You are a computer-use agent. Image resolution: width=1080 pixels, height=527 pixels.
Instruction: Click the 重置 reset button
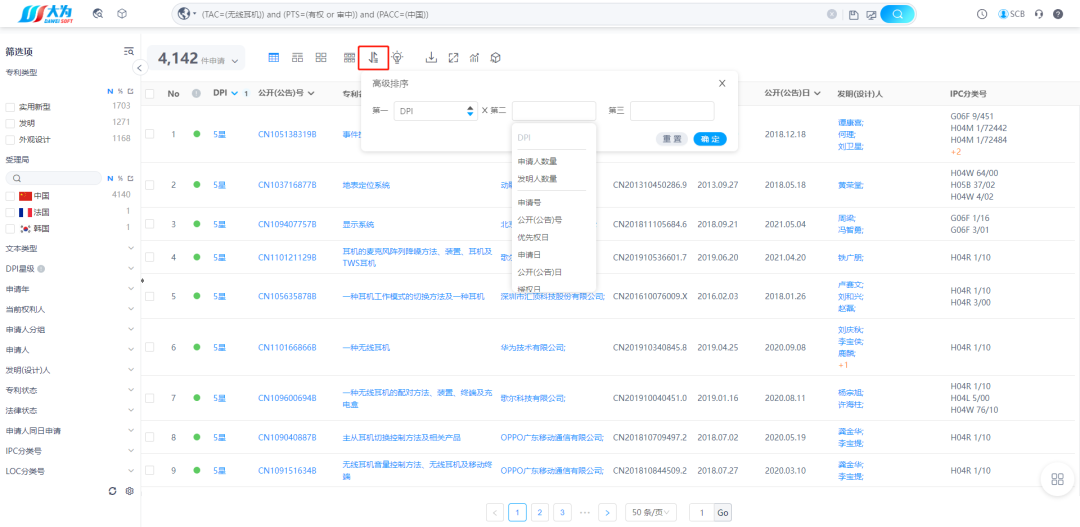pos(672,138)
